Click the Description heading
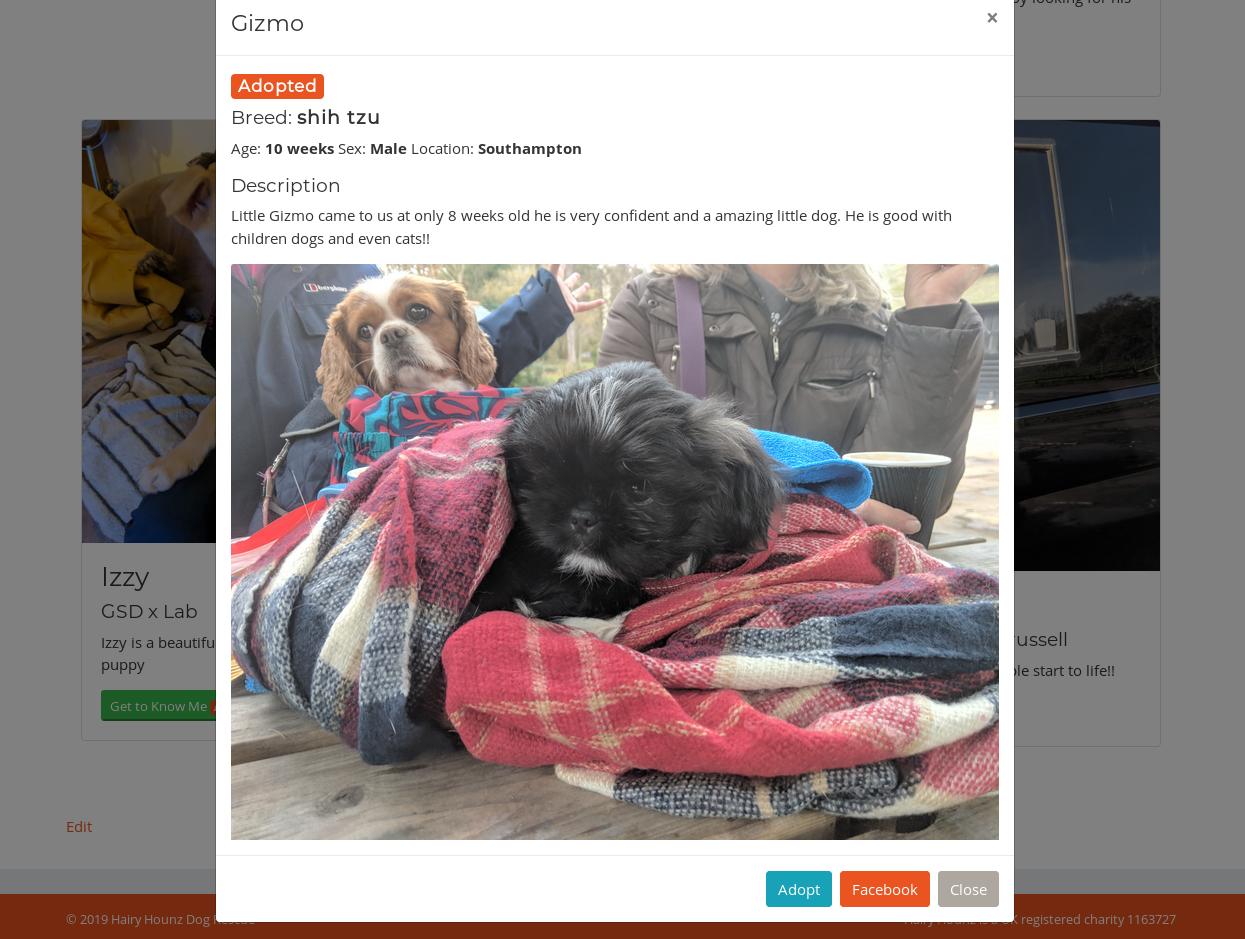Image resolution: width=1245 pixels, height=939 pixels. [x=286, y=185]
